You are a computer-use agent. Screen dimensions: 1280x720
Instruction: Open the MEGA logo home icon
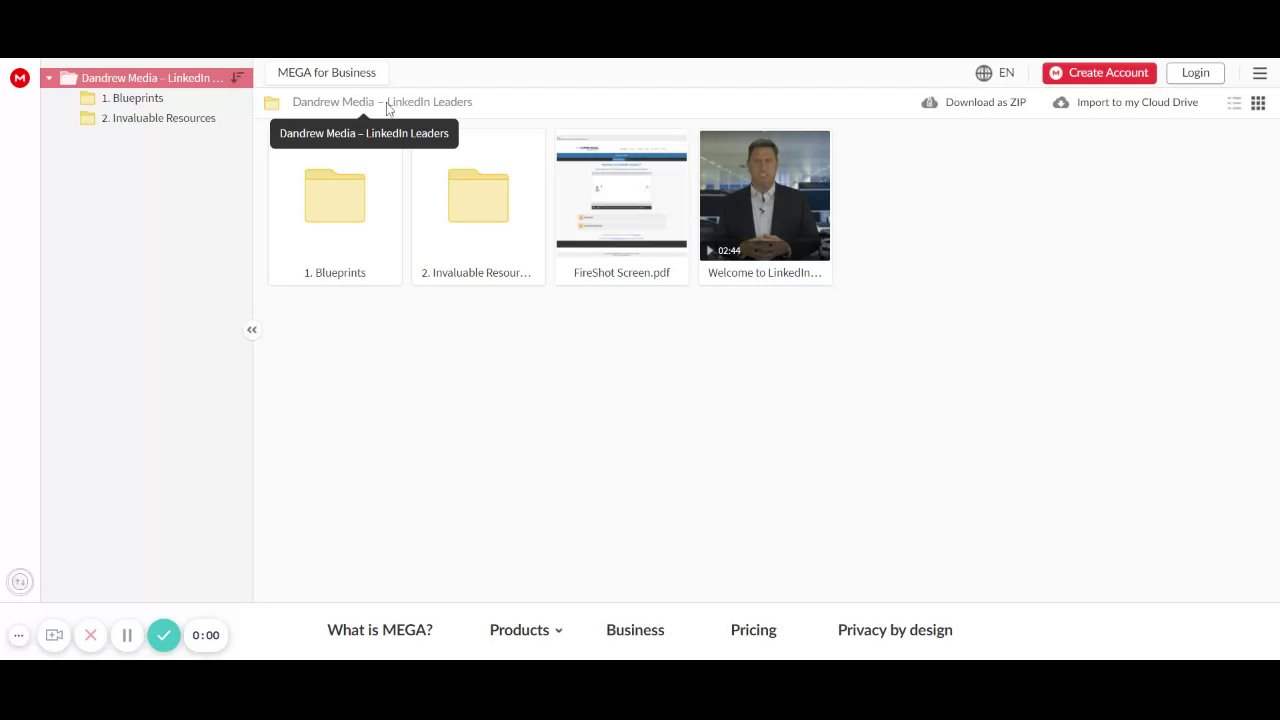[x=20, y=78]
